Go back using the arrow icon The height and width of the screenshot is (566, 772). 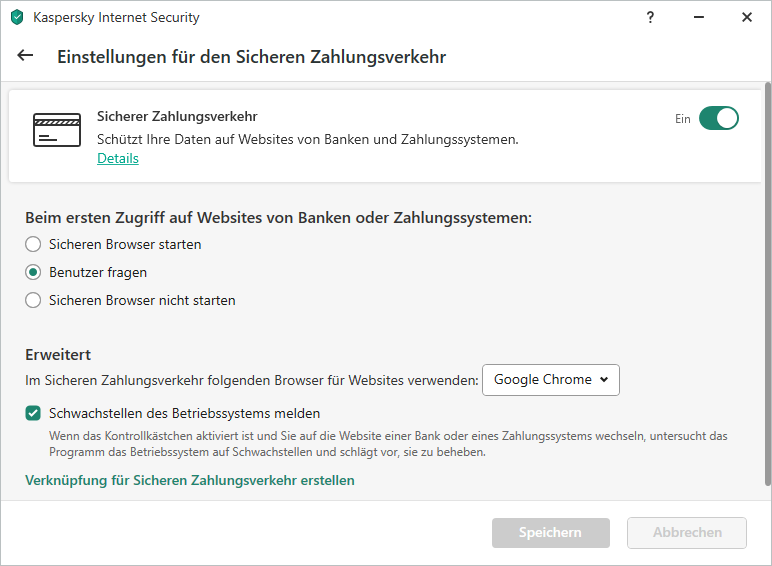25,56
